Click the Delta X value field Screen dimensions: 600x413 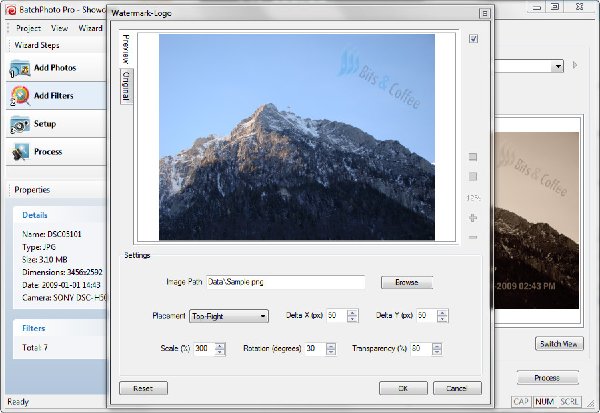337,316
